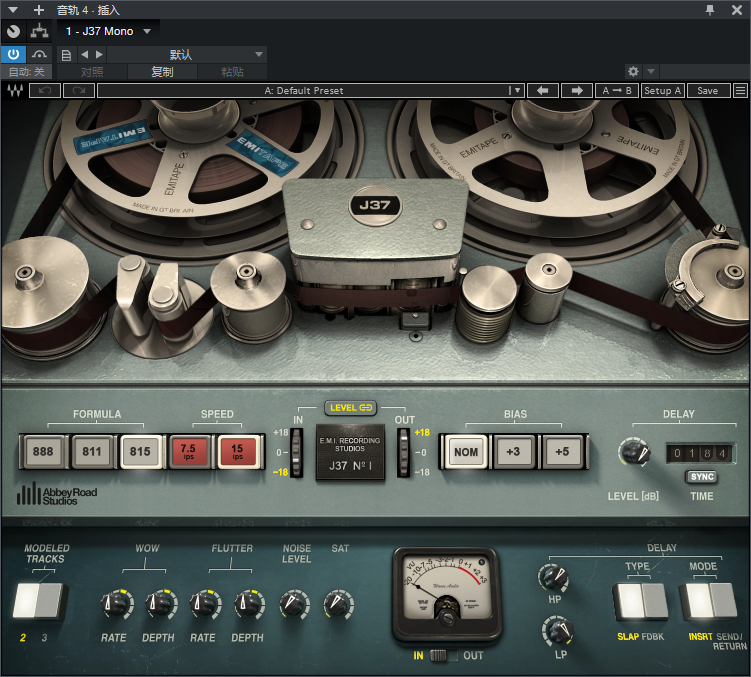The height and width of the screenshot is (677, 751).
Task: Click the 自动: 关 automation button
Action: [x=27, y=72]
